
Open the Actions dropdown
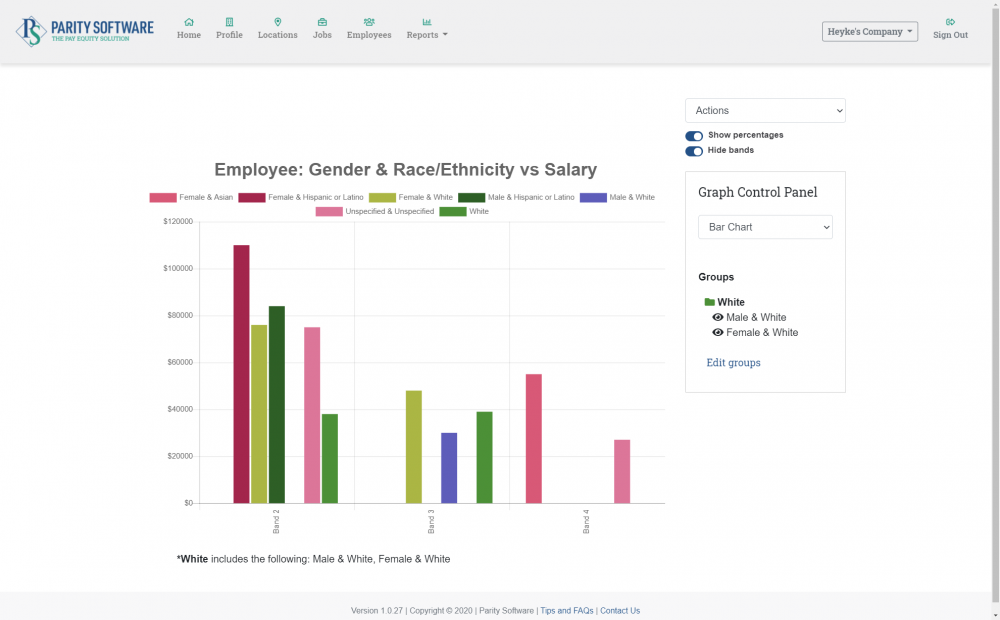coord(765,110)
